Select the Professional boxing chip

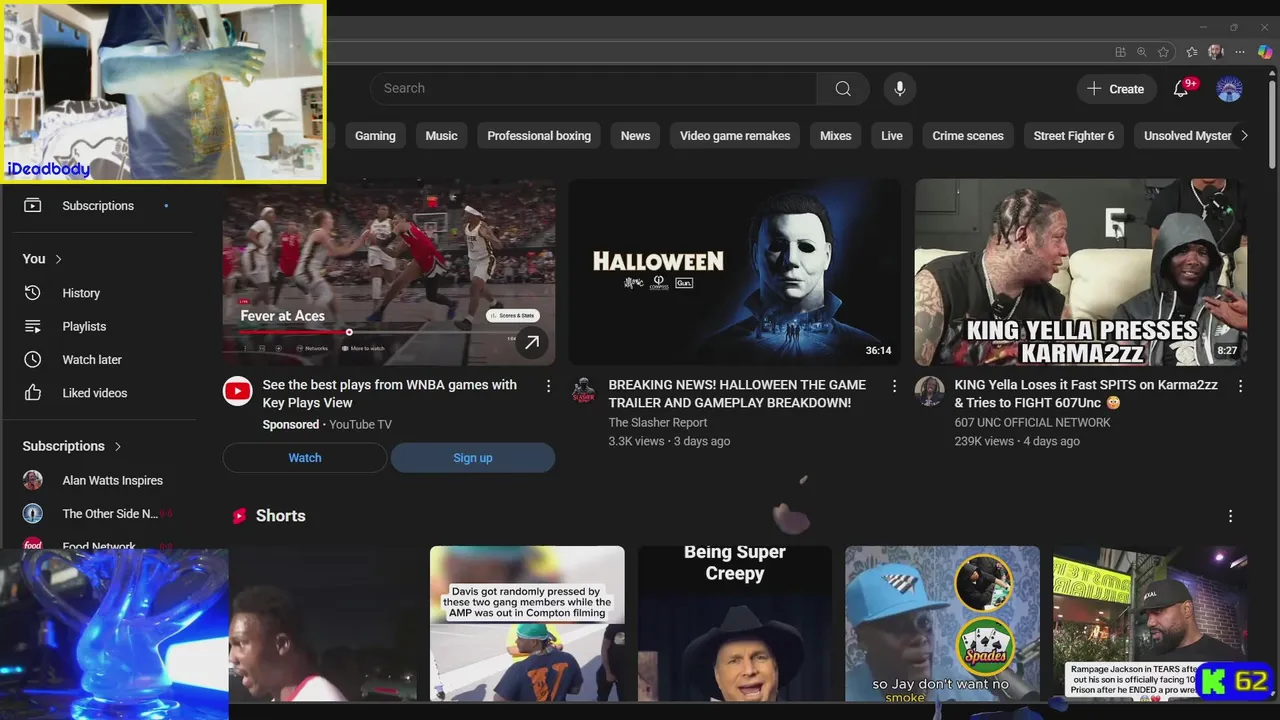coord(539,136)
